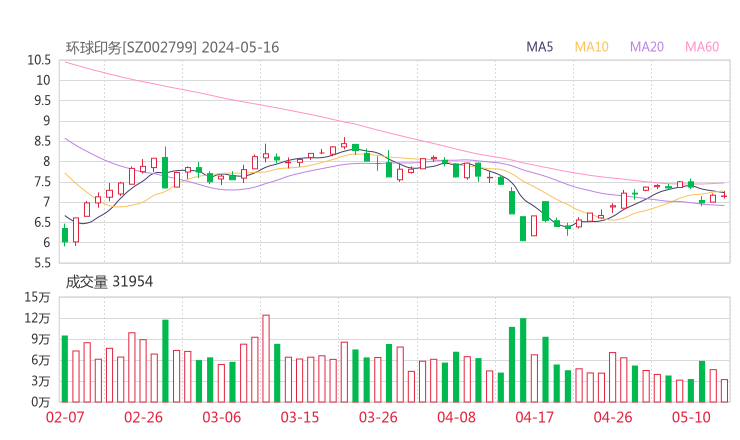Click the 0万 volume axis label
Viewport: 740px width, 440px height.
coord(41,402)
